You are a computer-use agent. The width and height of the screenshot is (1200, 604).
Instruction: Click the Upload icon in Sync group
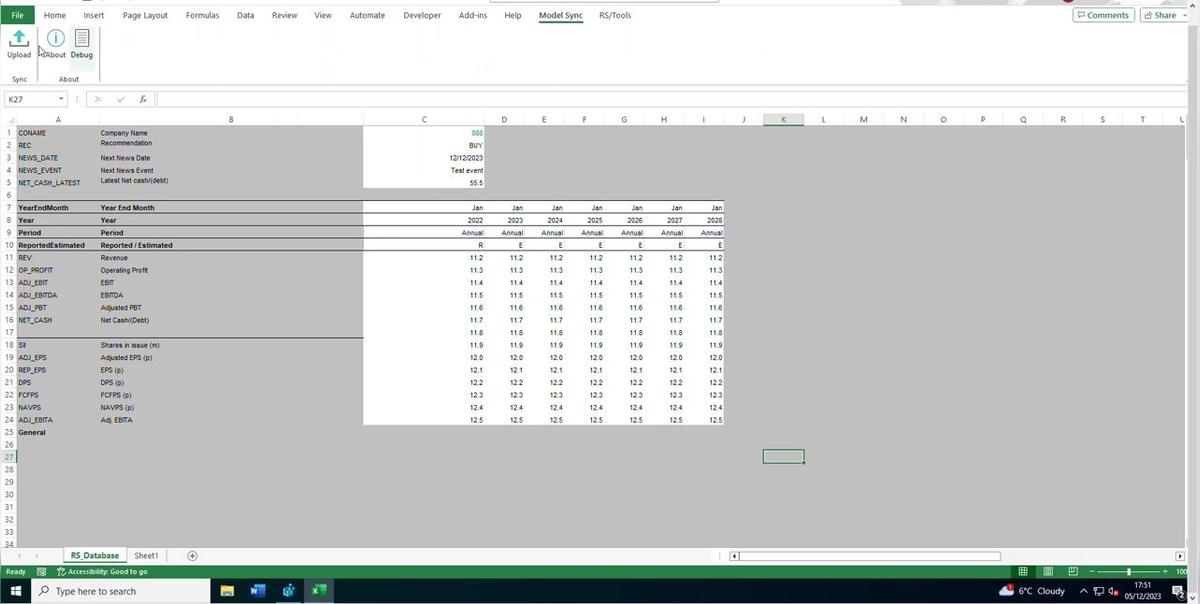point(18,44)
